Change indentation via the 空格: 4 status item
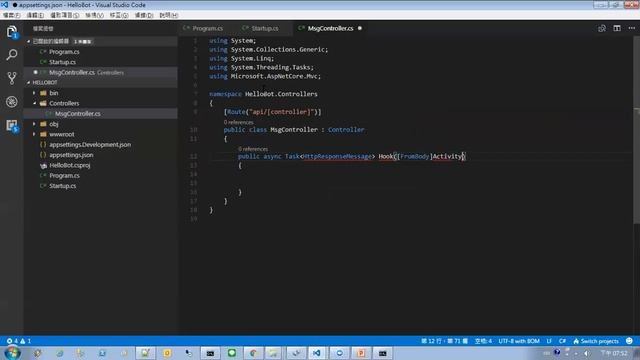The image size is (640, 360). (483, 341)
